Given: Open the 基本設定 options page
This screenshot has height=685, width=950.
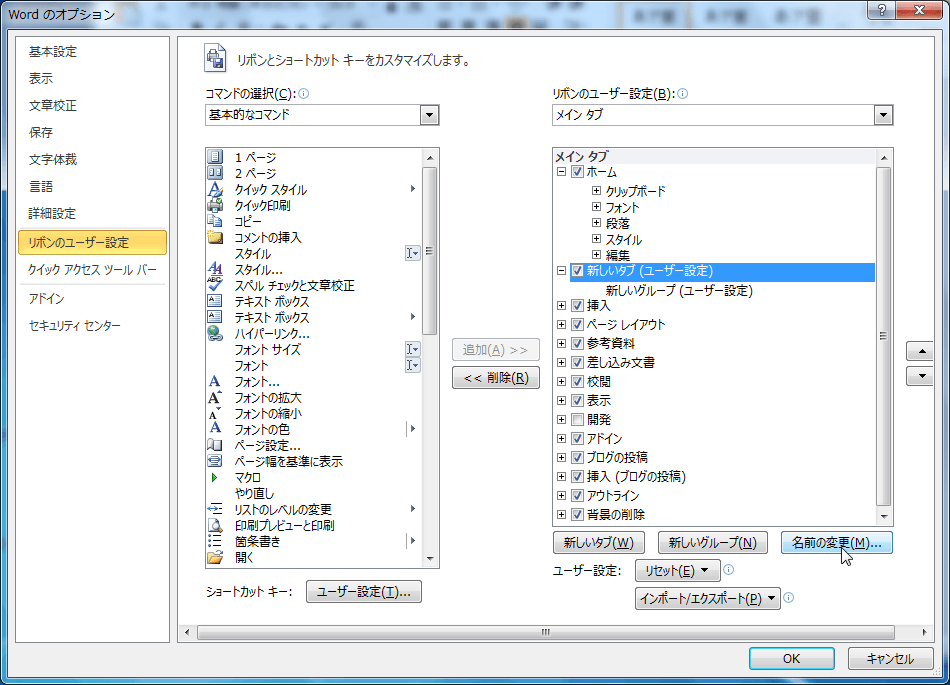Looking at the screenshot, I should pyautogui.click(x=53, y=51).
